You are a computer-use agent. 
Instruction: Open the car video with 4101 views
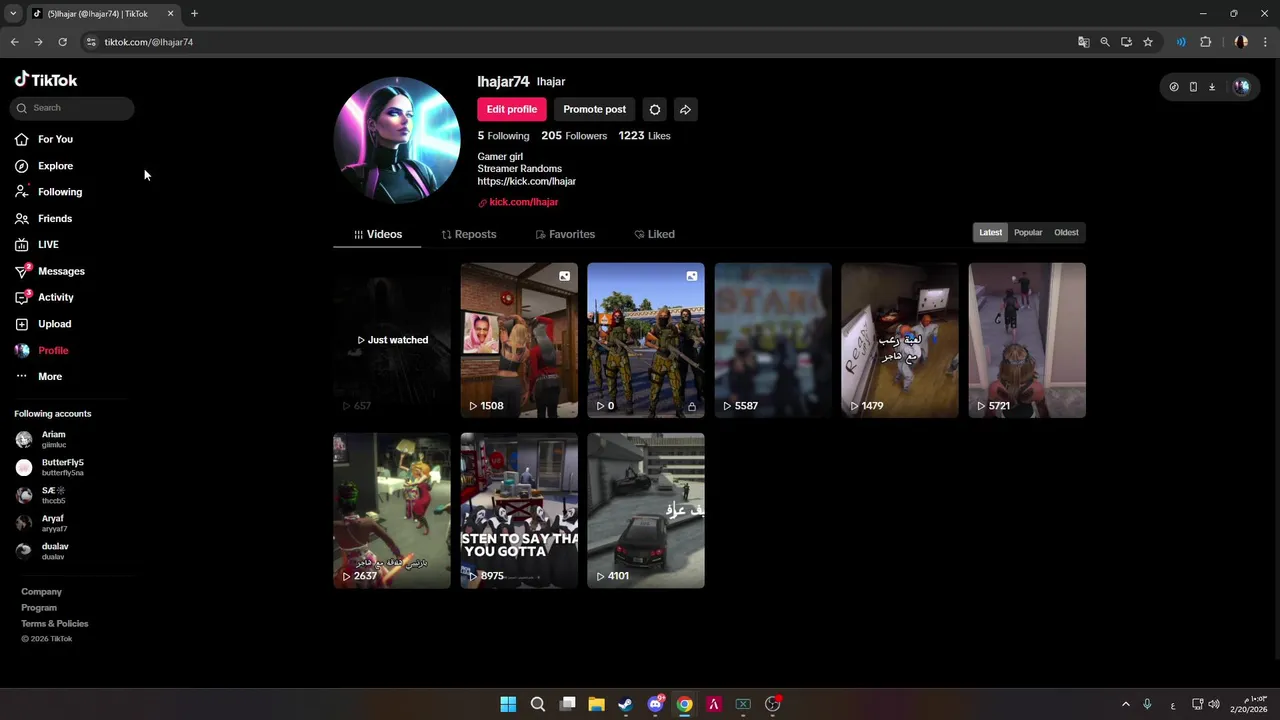point(646,510)
